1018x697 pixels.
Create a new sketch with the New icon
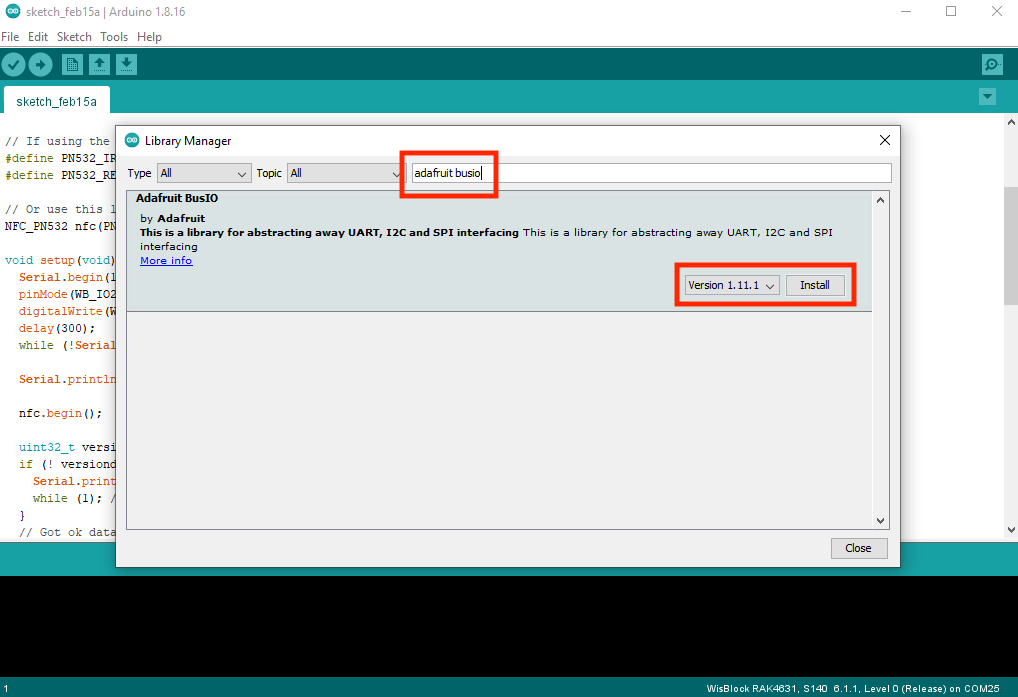72,64
